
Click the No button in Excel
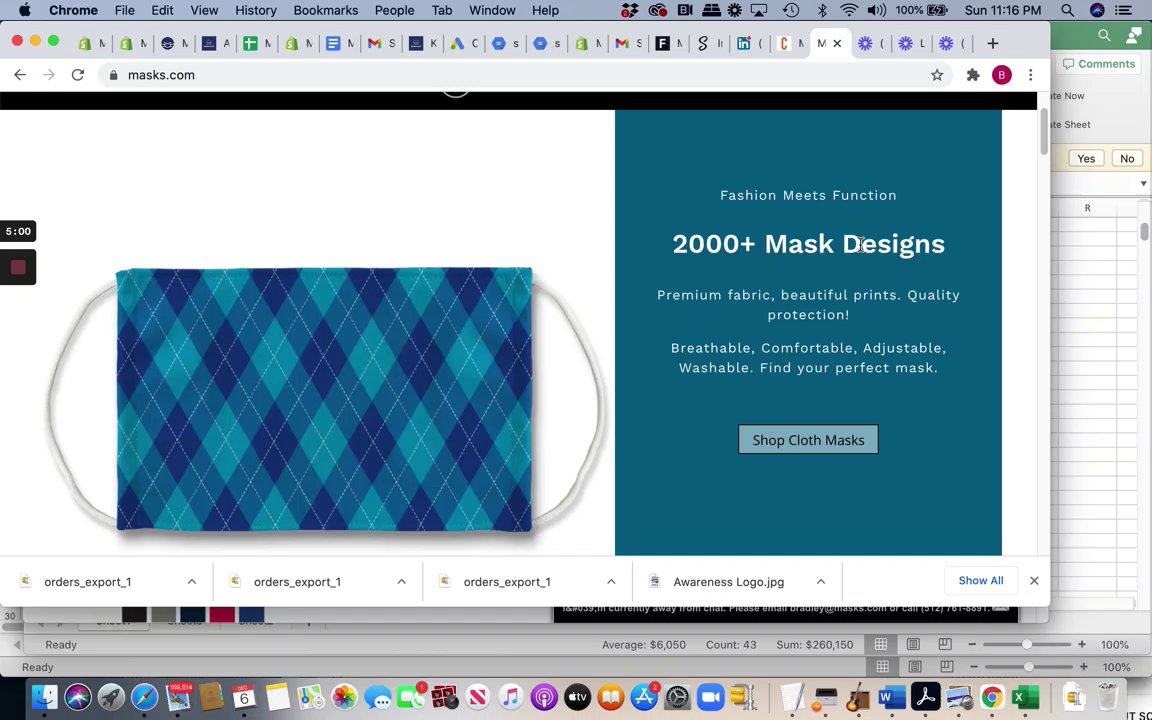(1127, 159)
